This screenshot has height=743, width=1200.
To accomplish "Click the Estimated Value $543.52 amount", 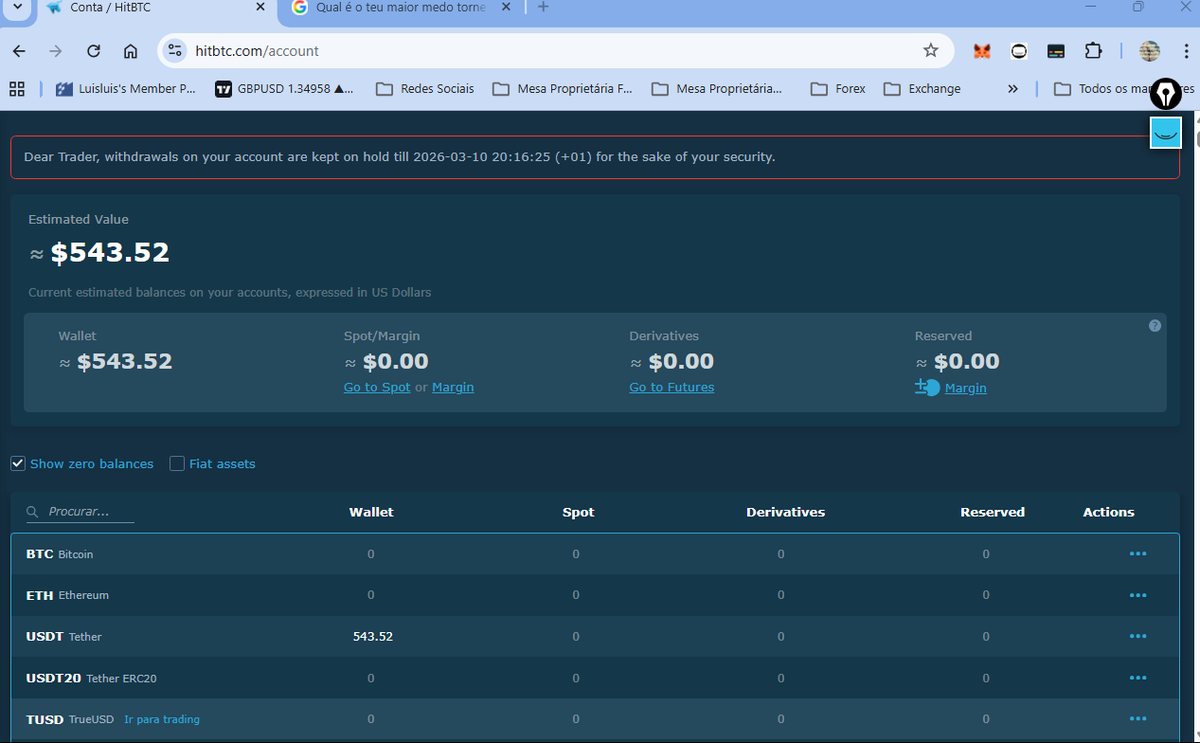I will [x=110, y=253].
